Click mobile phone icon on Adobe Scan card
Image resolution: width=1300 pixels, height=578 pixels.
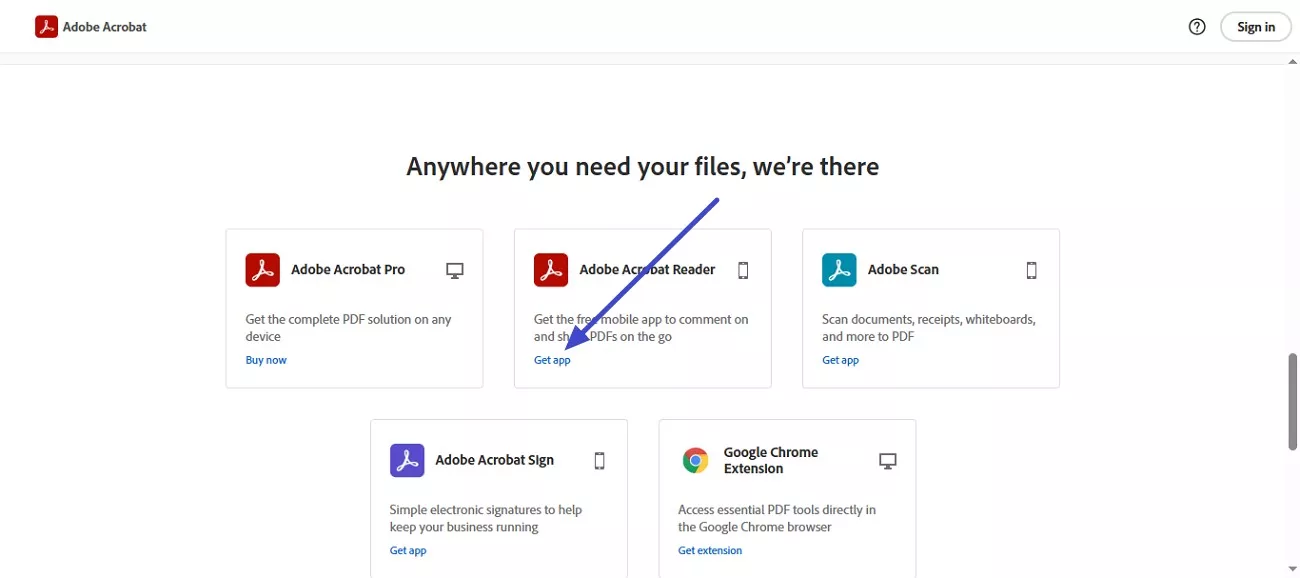click(1032, 270)
